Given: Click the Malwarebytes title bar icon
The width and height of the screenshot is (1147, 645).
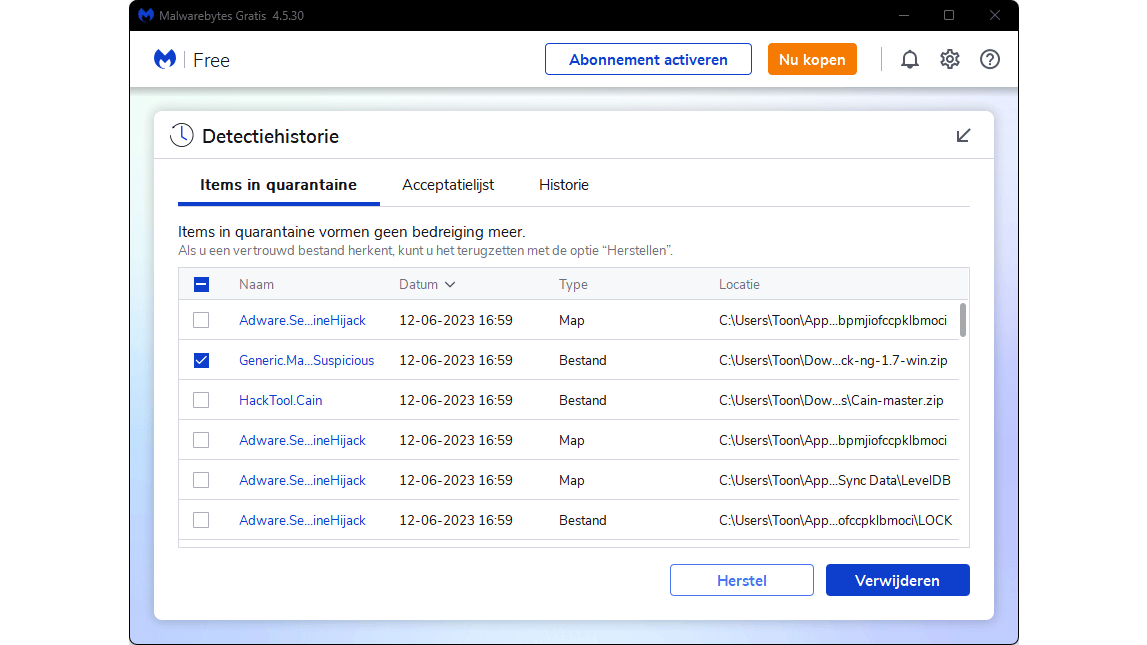Looking at the screenshot, I should tap(146, 15).
